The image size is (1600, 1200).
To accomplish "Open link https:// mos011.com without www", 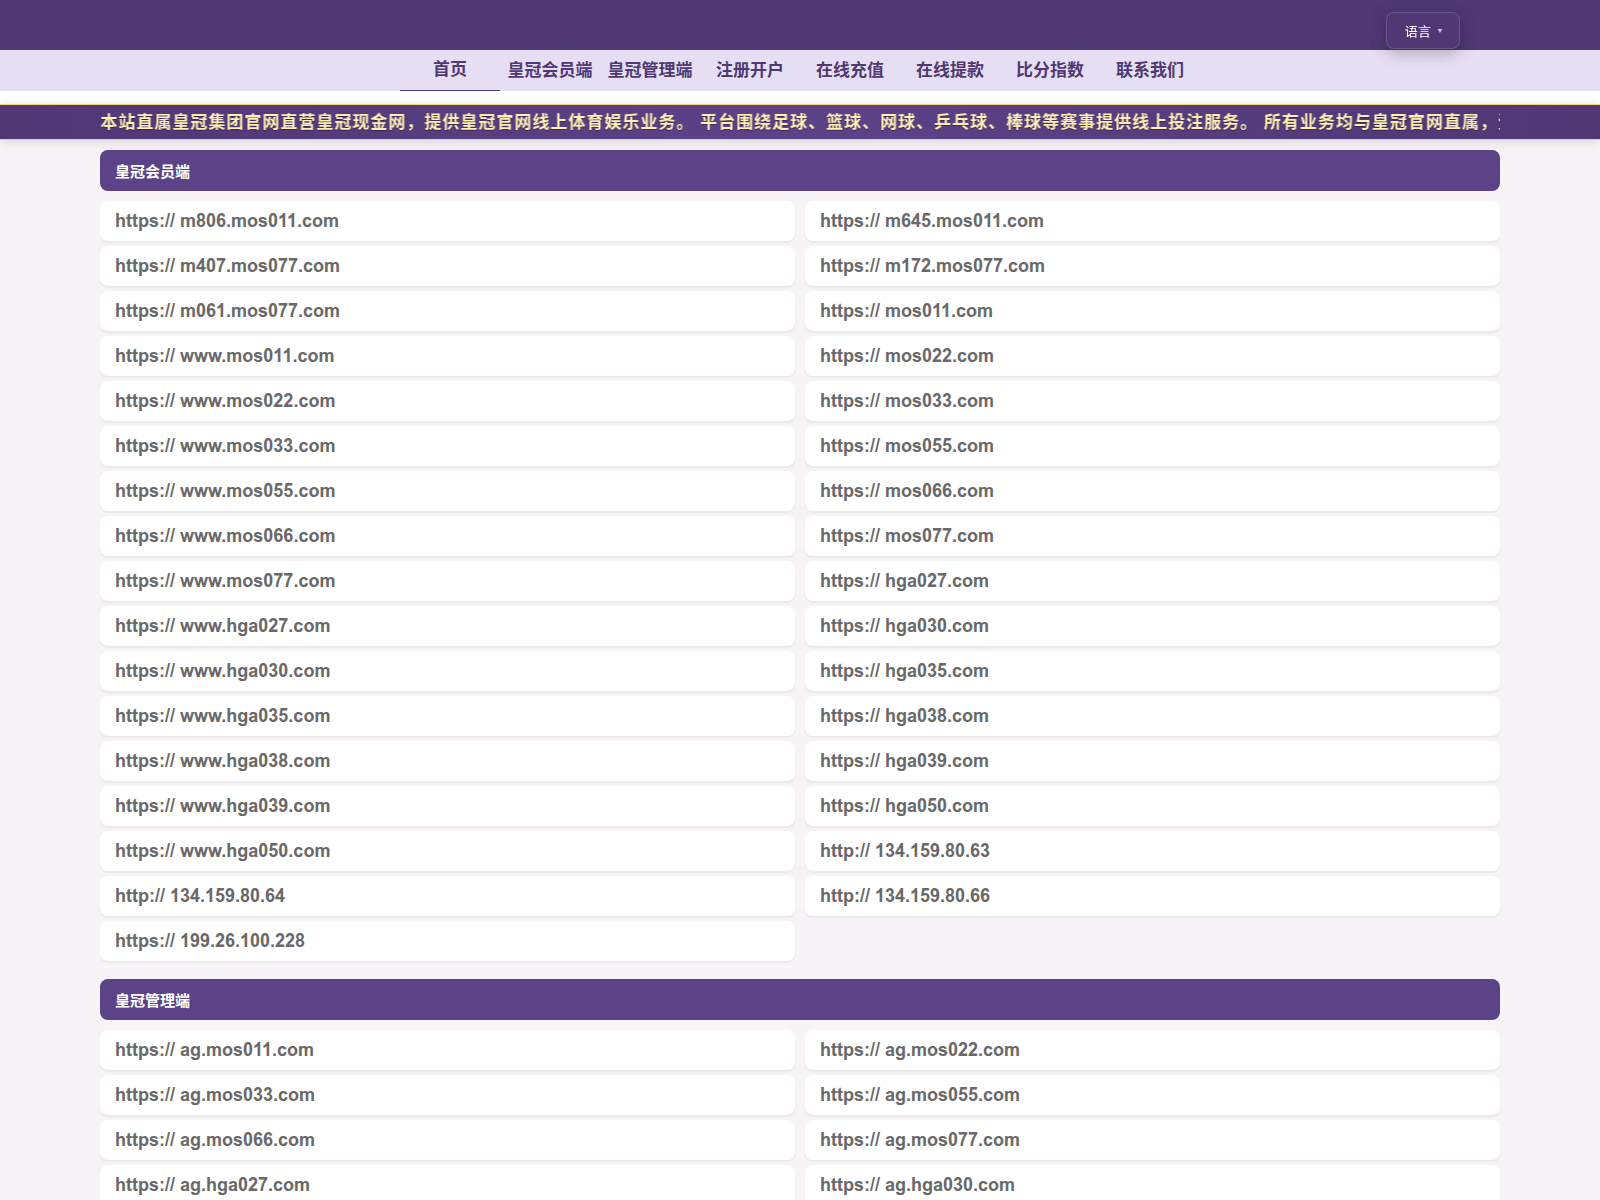I will 1152,311.
